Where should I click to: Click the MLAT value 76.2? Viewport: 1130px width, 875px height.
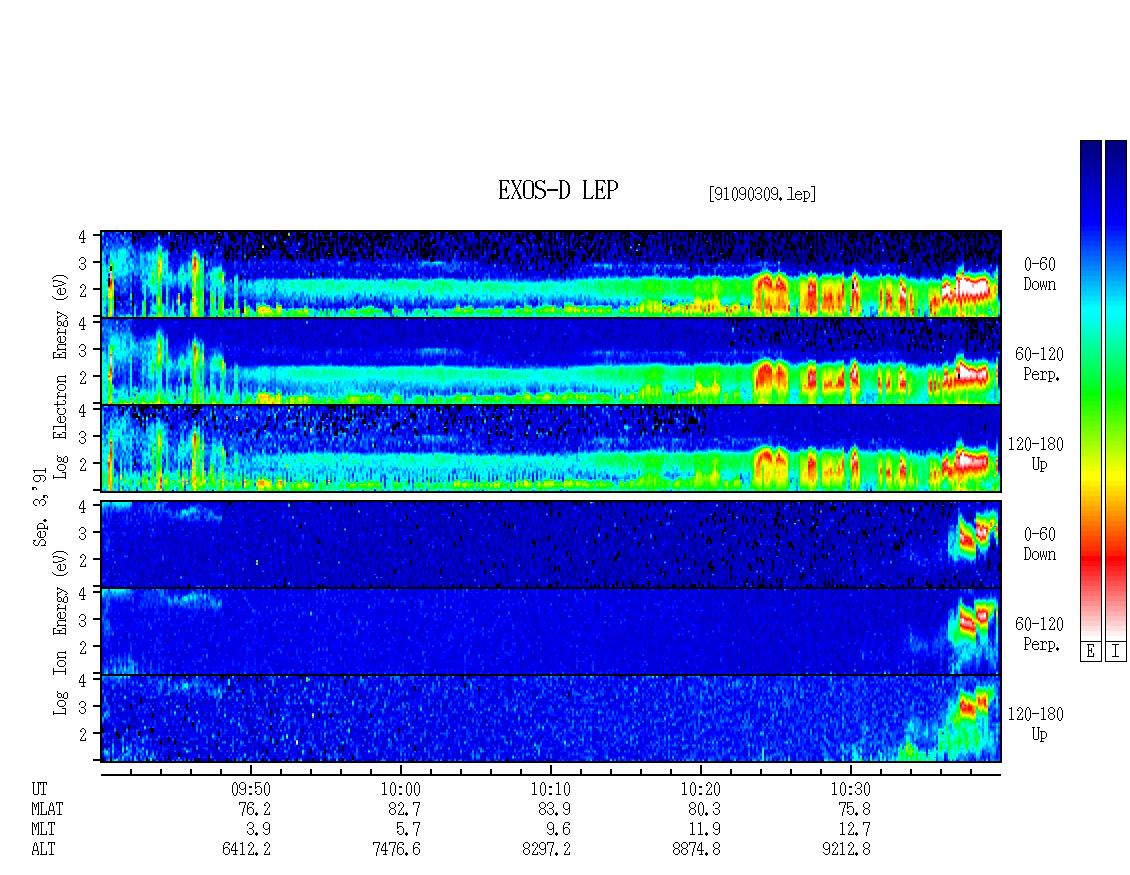click(254, 809)
